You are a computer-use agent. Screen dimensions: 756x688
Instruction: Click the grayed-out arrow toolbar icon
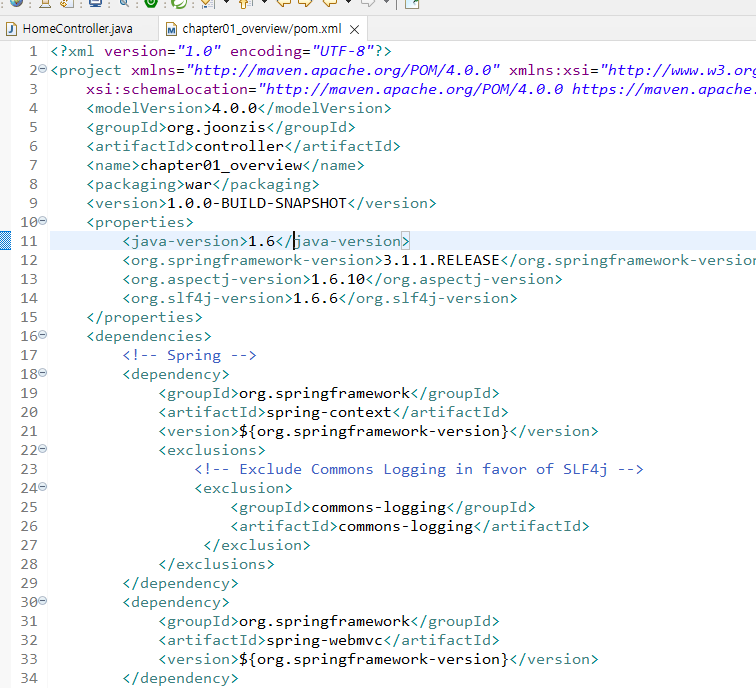click(x=369, y=3)
